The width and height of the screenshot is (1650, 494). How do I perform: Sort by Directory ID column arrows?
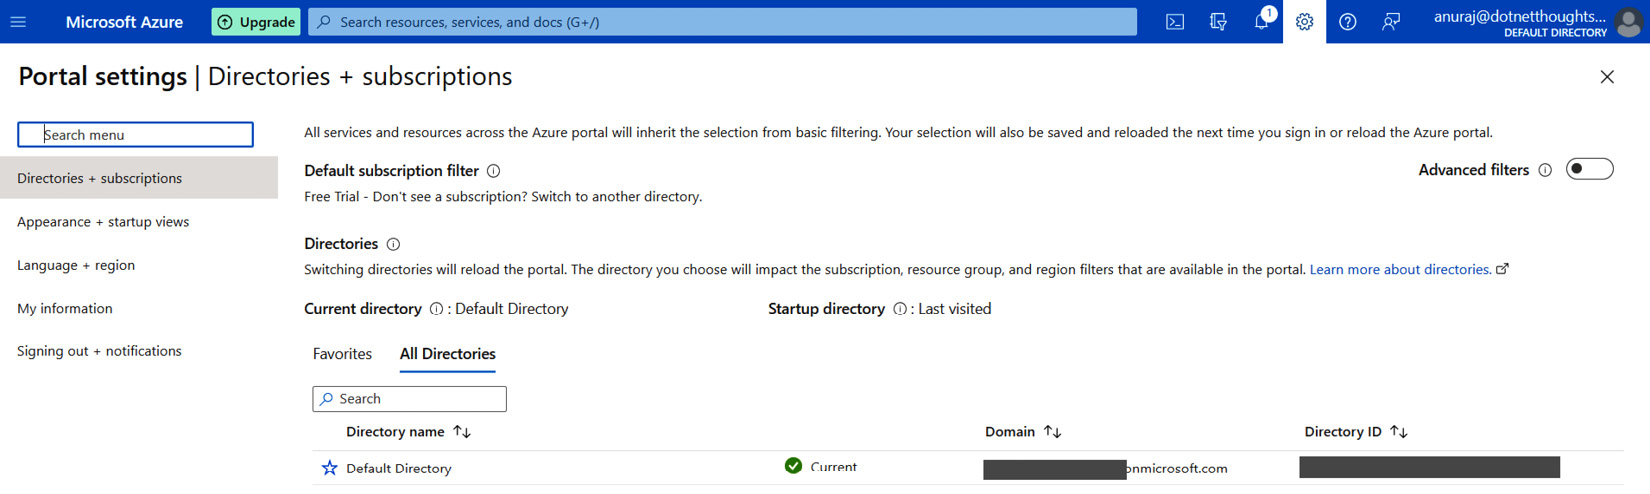click(x=1399, y=432)
